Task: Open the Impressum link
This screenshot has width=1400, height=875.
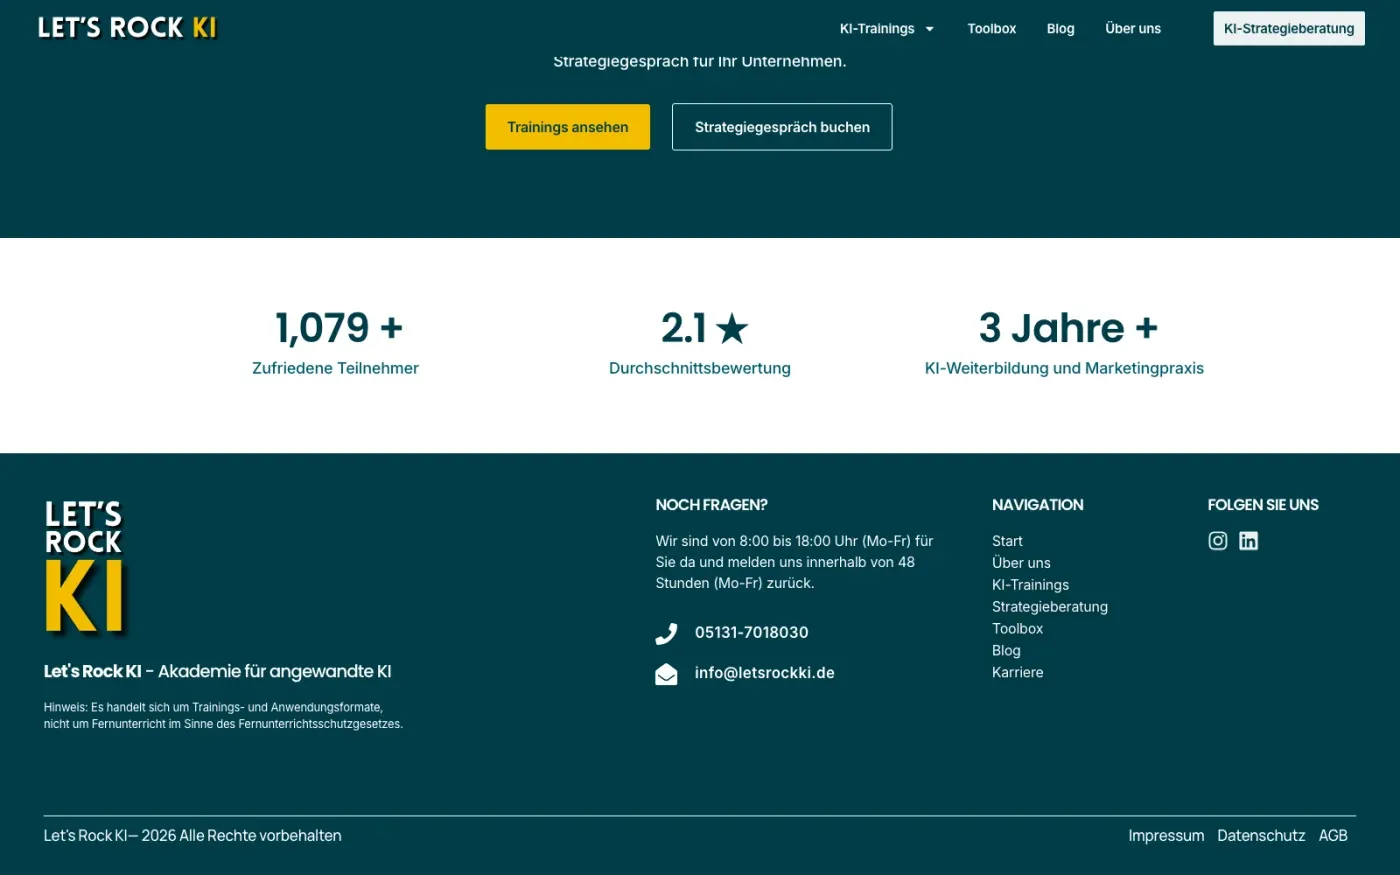Action: click(1166, 836)
